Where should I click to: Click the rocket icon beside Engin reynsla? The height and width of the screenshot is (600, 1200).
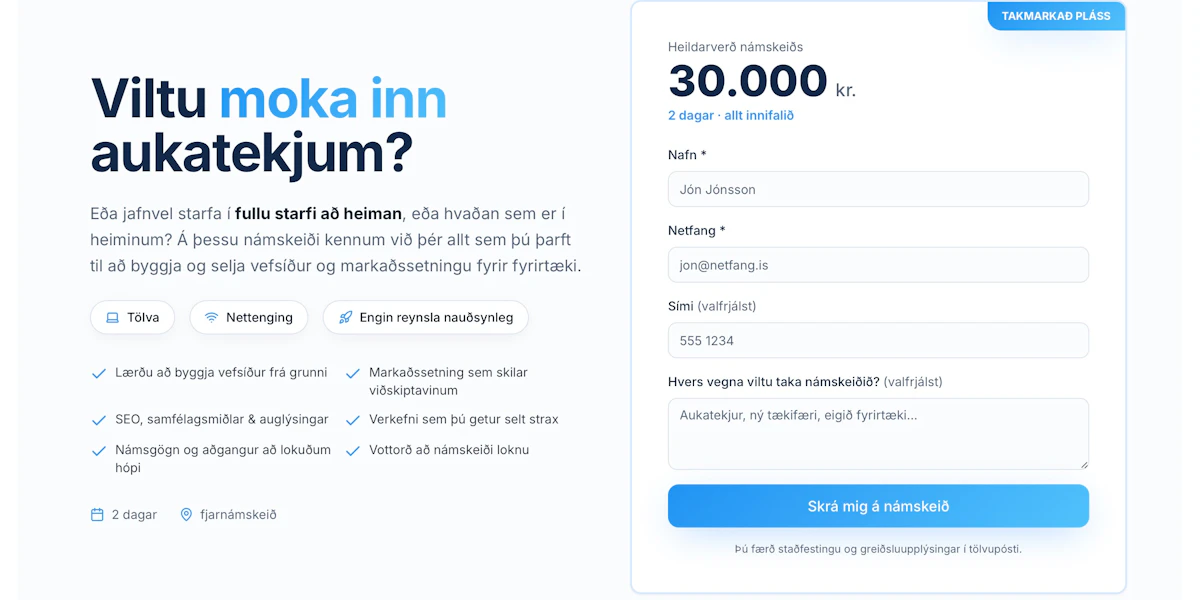(x=346, y=318)
